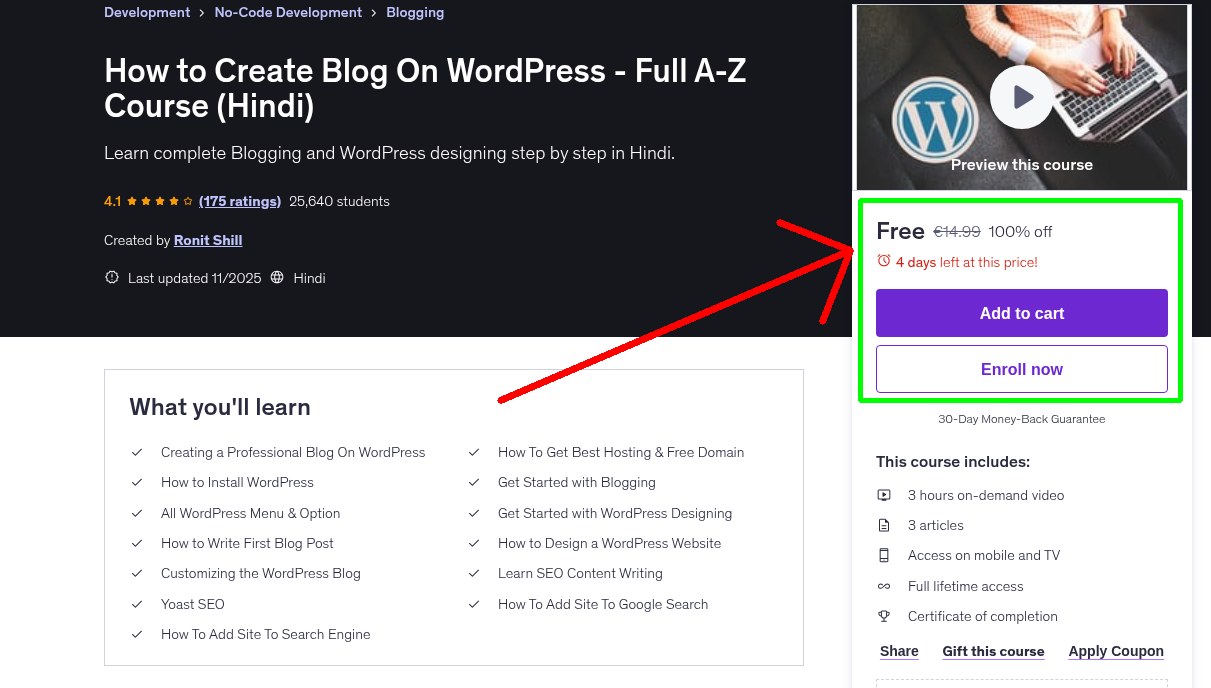Image resolution: width=1211 pixels, height=688 pixels.
Task: Click the play icon to preview the course
Action: pos(1021,96)
